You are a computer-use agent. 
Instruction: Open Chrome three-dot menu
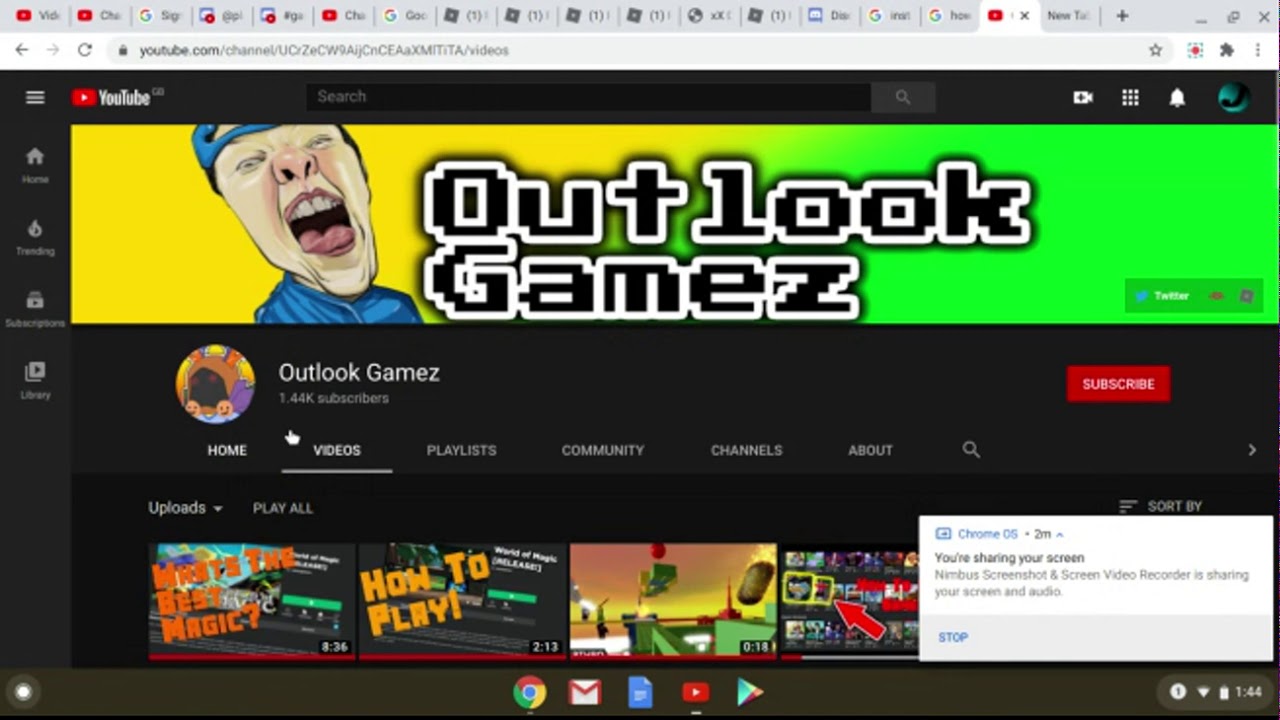[x=1258, y=50]
